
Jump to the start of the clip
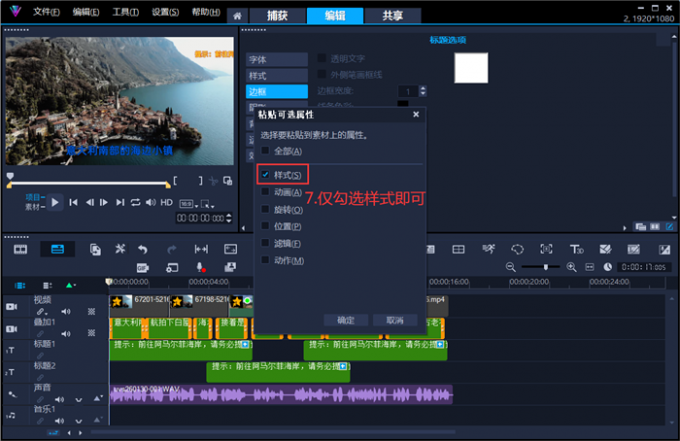tap(73, 202)
